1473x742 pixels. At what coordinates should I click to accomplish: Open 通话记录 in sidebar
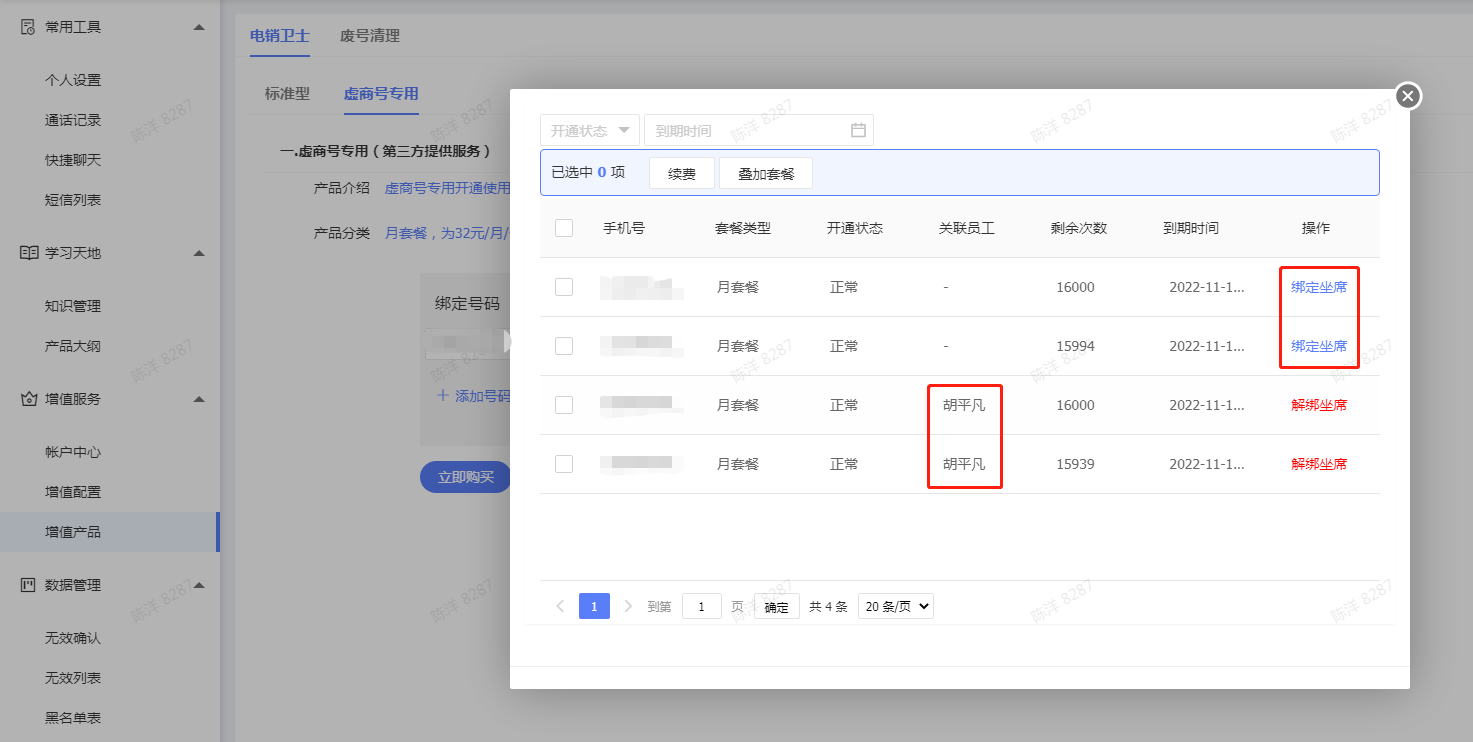73,120
